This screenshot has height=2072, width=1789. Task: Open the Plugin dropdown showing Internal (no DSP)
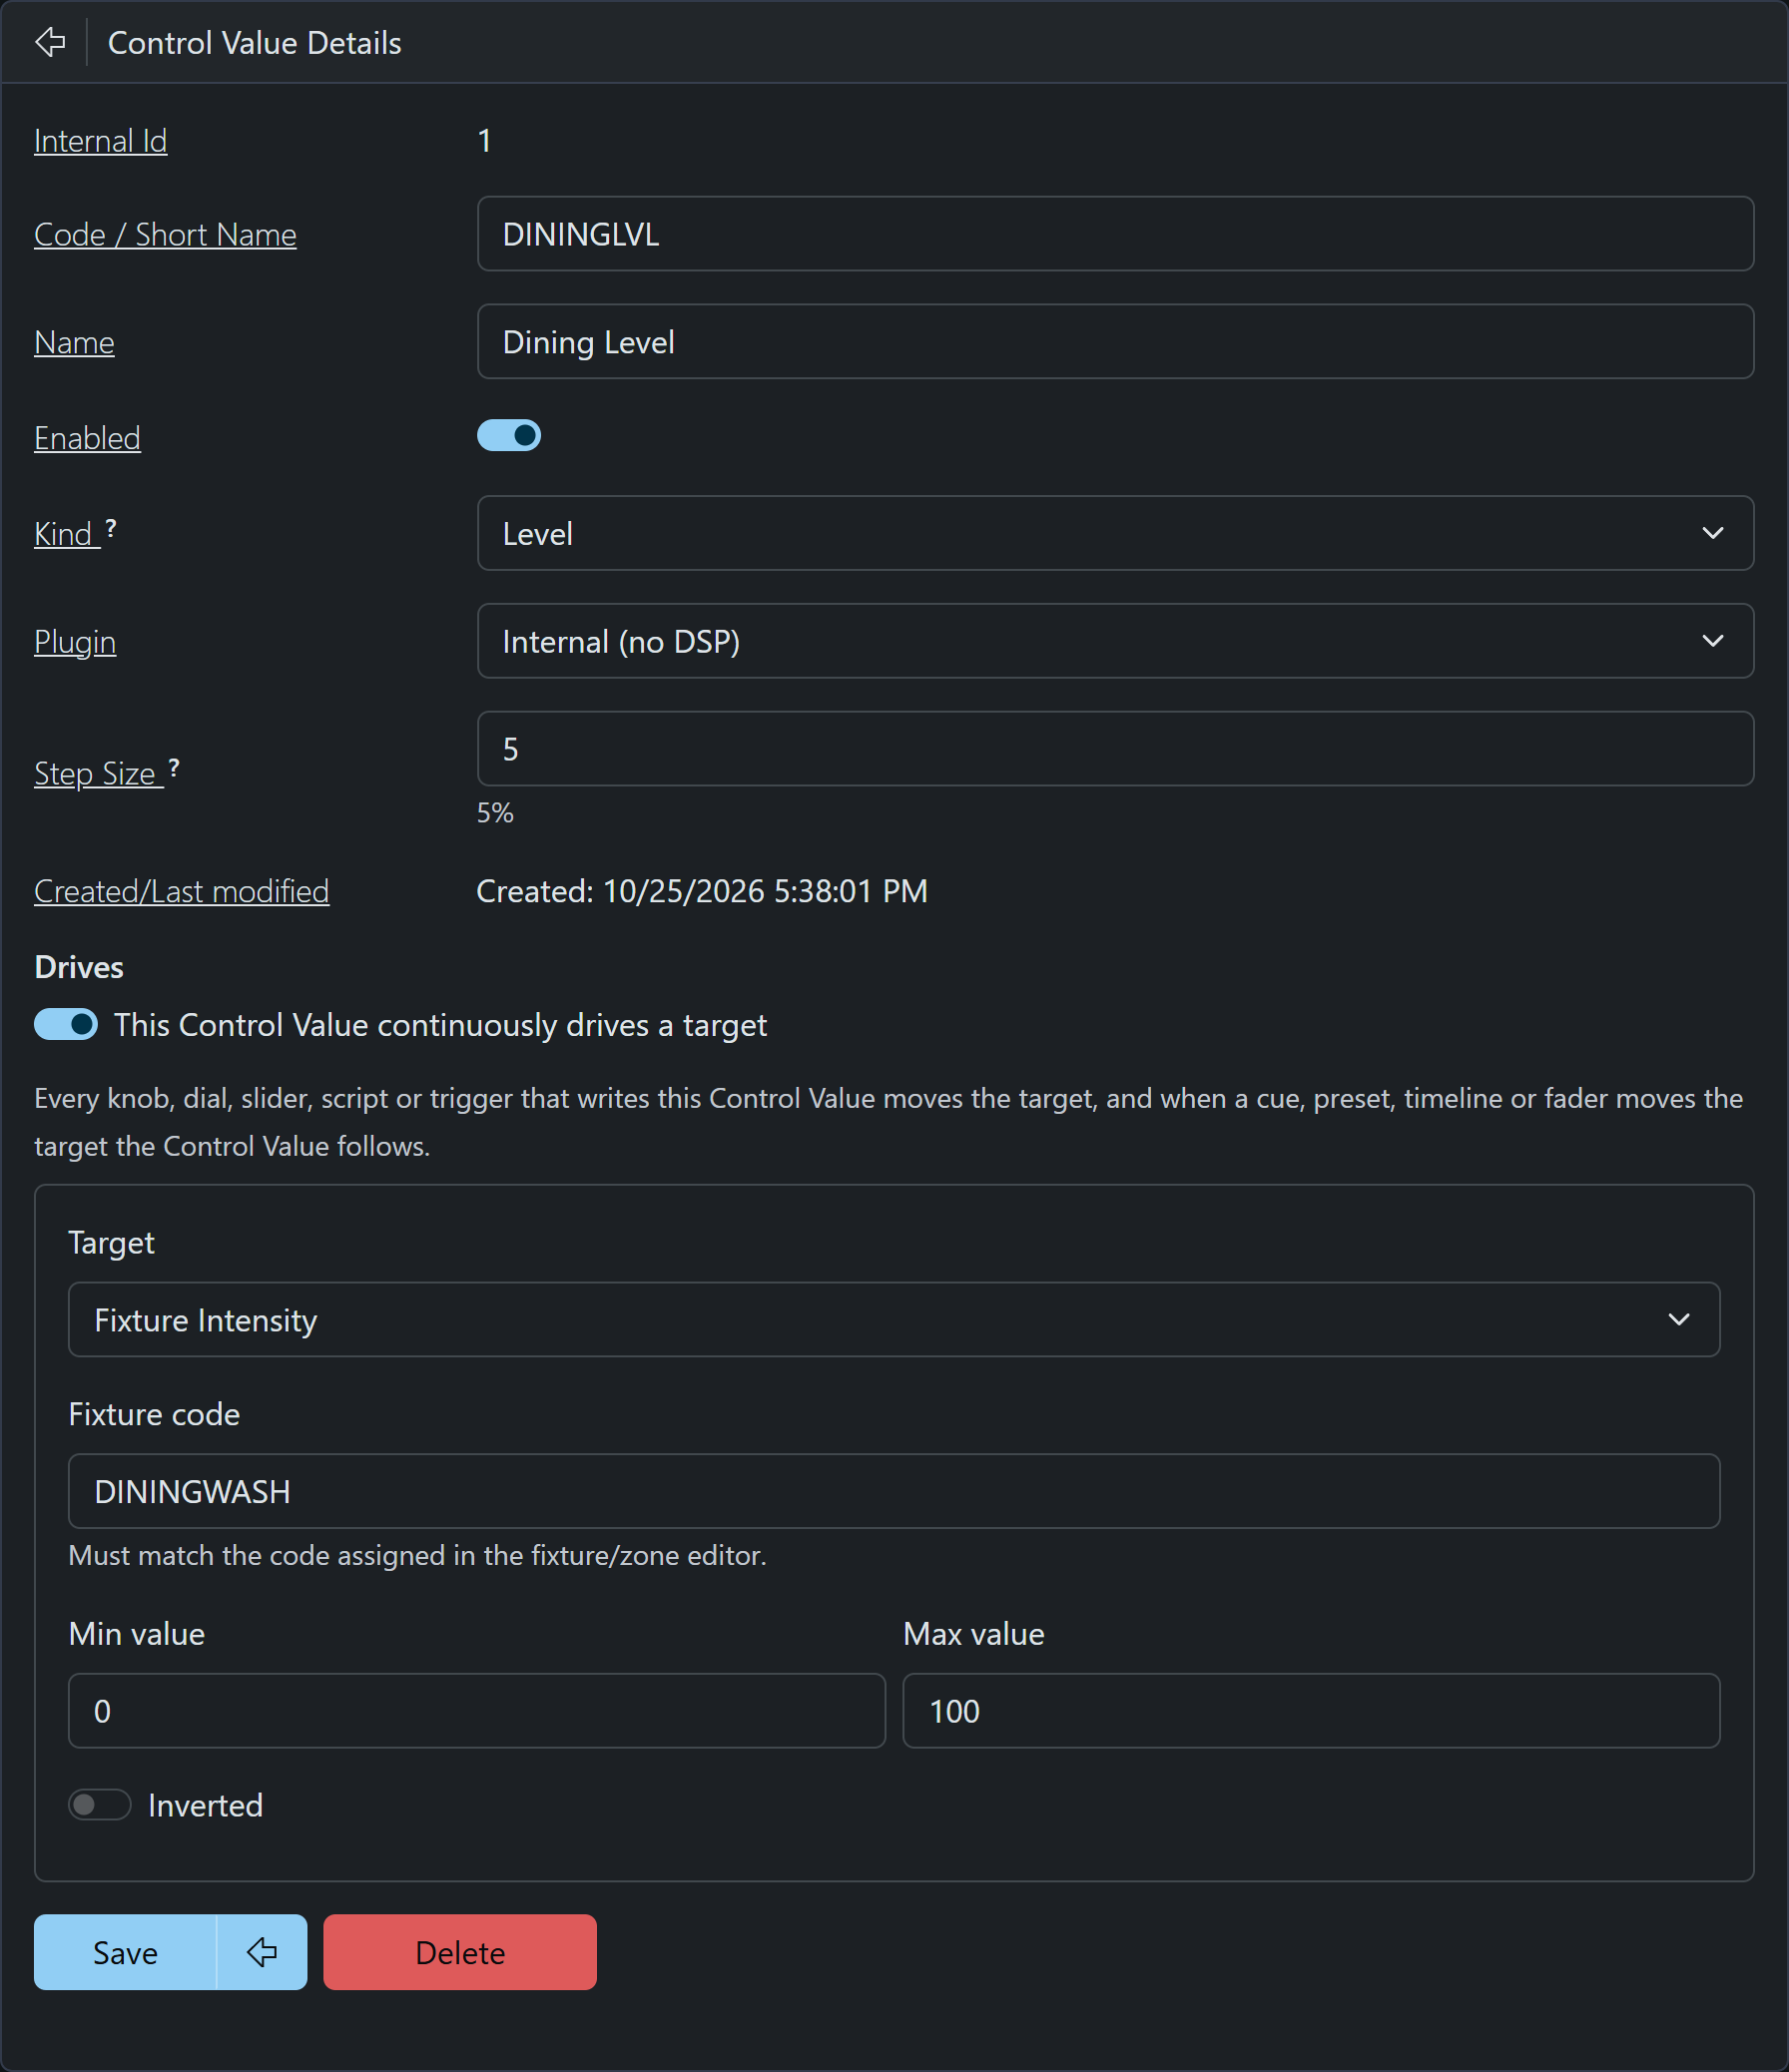pos(1115,641)
